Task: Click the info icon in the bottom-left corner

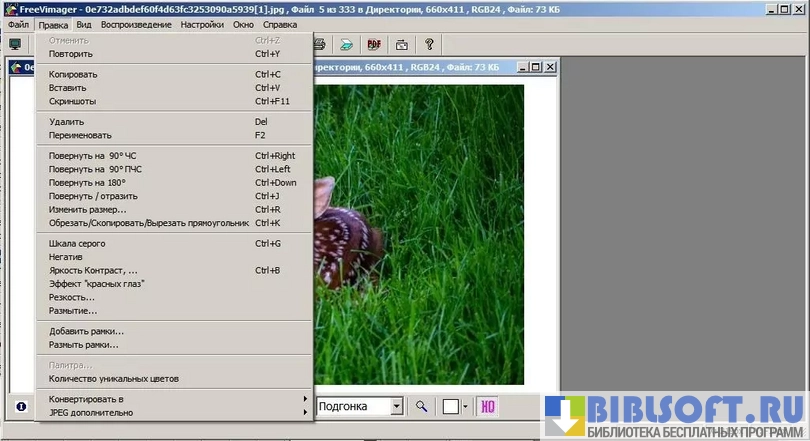Action: [x=20, y=406]
